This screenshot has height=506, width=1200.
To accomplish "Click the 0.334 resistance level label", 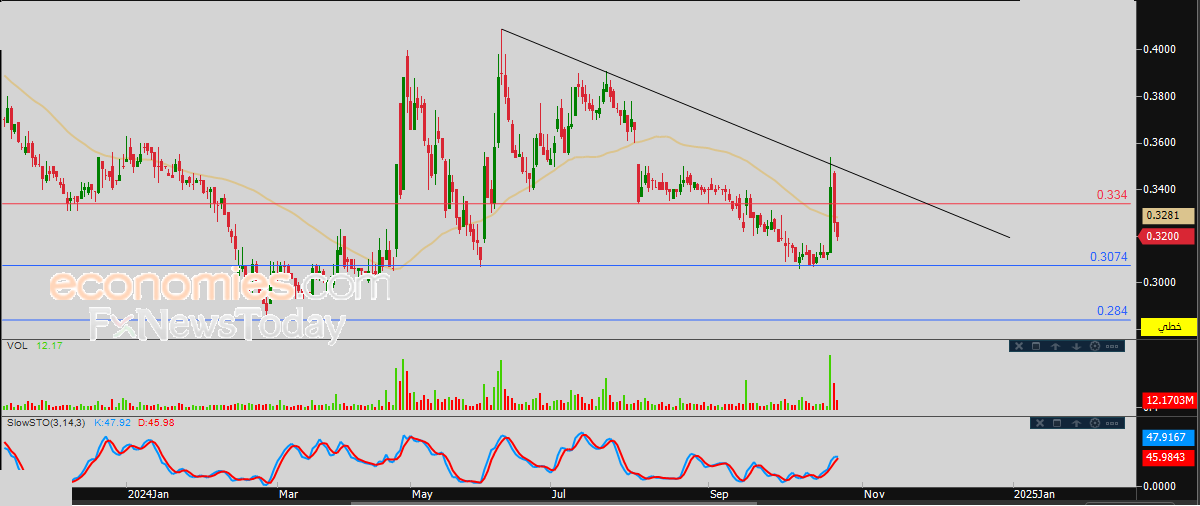I will (1112, 195).
